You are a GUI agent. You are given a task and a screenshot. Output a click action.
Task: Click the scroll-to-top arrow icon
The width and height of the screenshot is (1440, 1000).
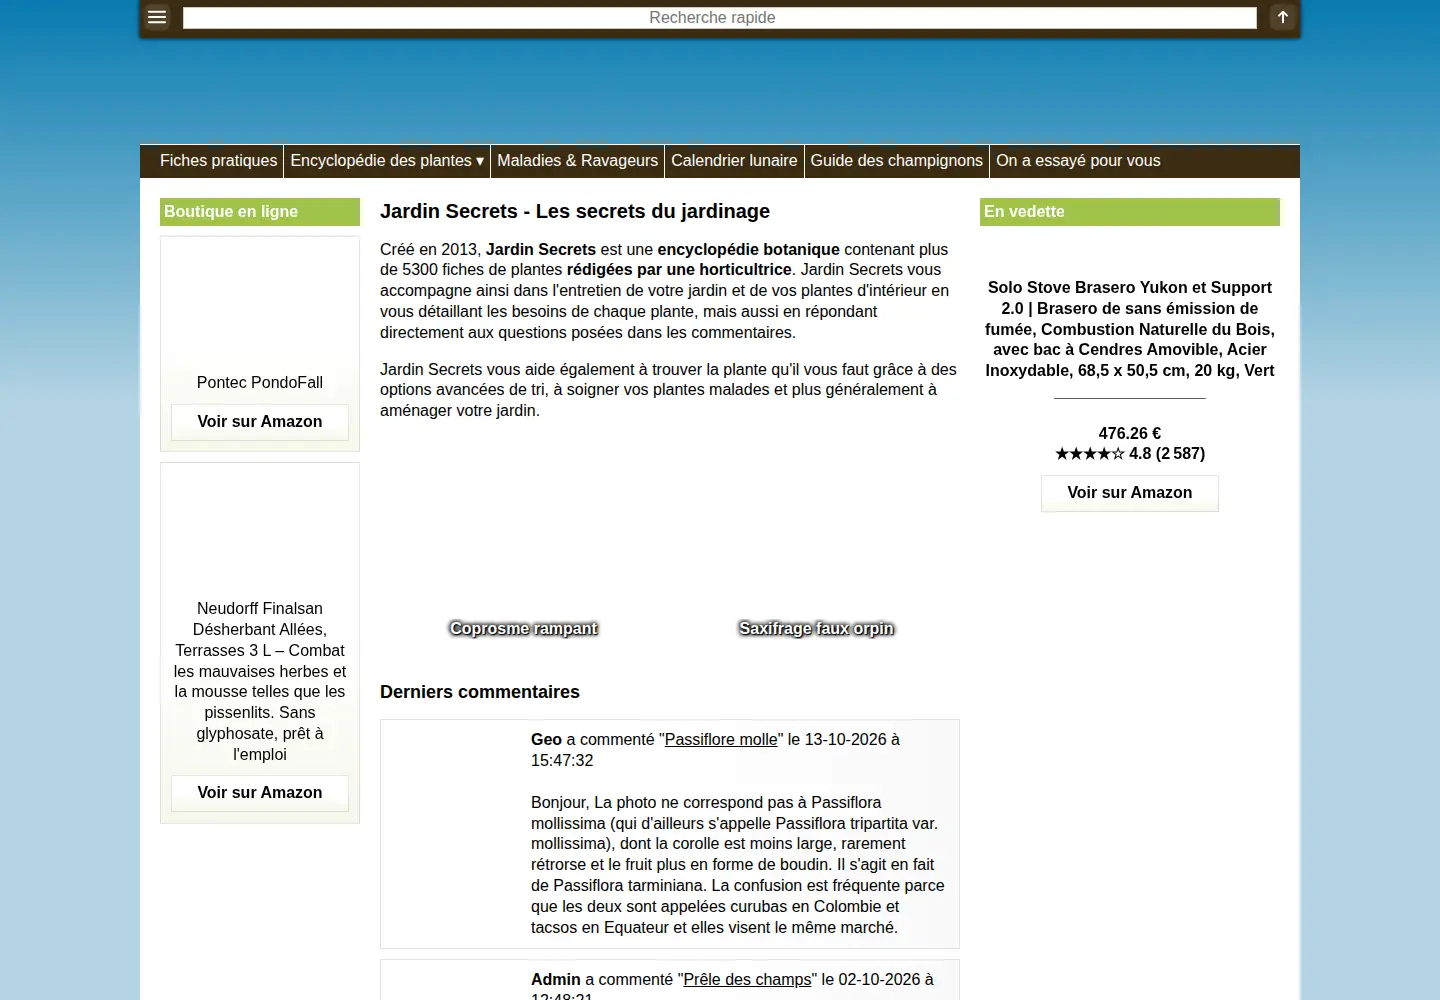[x=1283, y=17]
